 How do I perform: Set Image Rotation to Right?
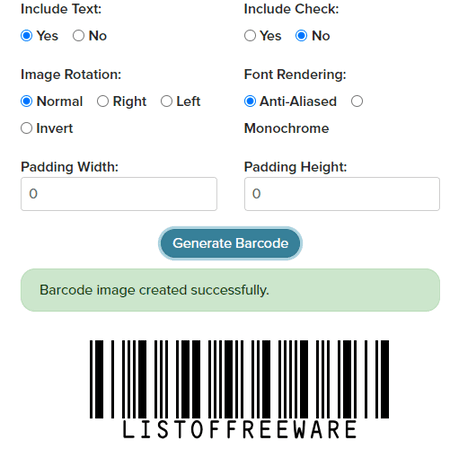[x=103, y=101]
